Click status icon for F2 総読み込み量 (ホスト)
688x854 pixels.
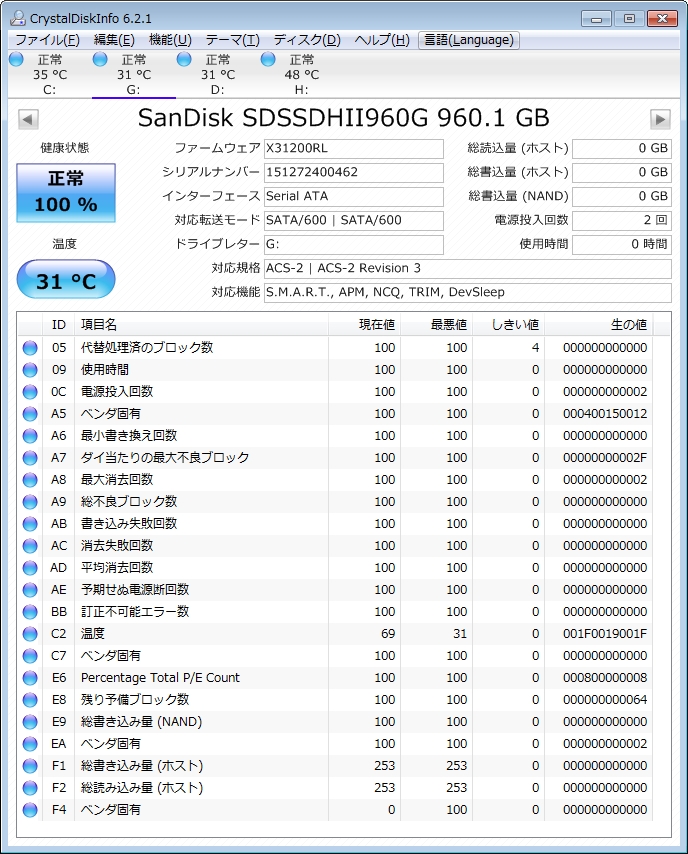coord(30,788)
